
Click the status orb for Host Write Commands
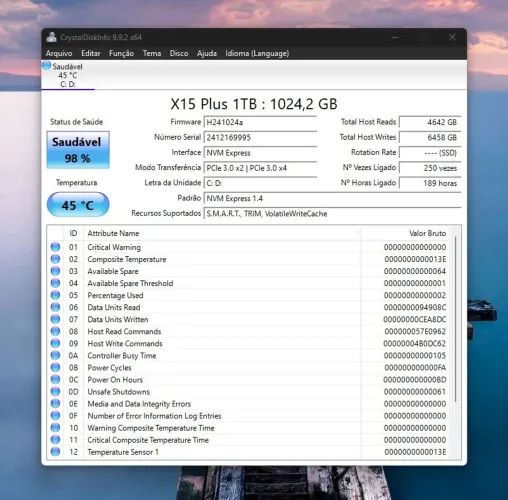pyautogui.click(x=55, y=343)
